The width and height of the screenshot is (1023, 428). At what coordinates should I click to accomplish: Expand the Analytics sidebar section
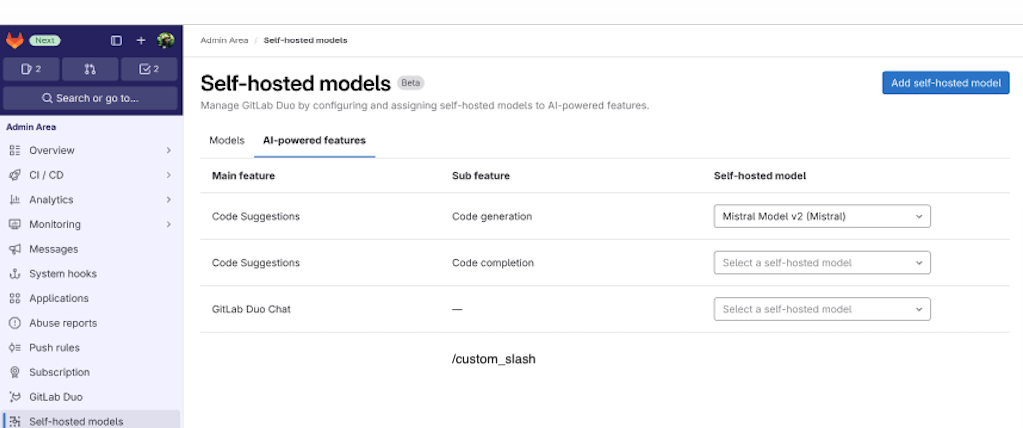pyautogui.click(x=90, y=200)
